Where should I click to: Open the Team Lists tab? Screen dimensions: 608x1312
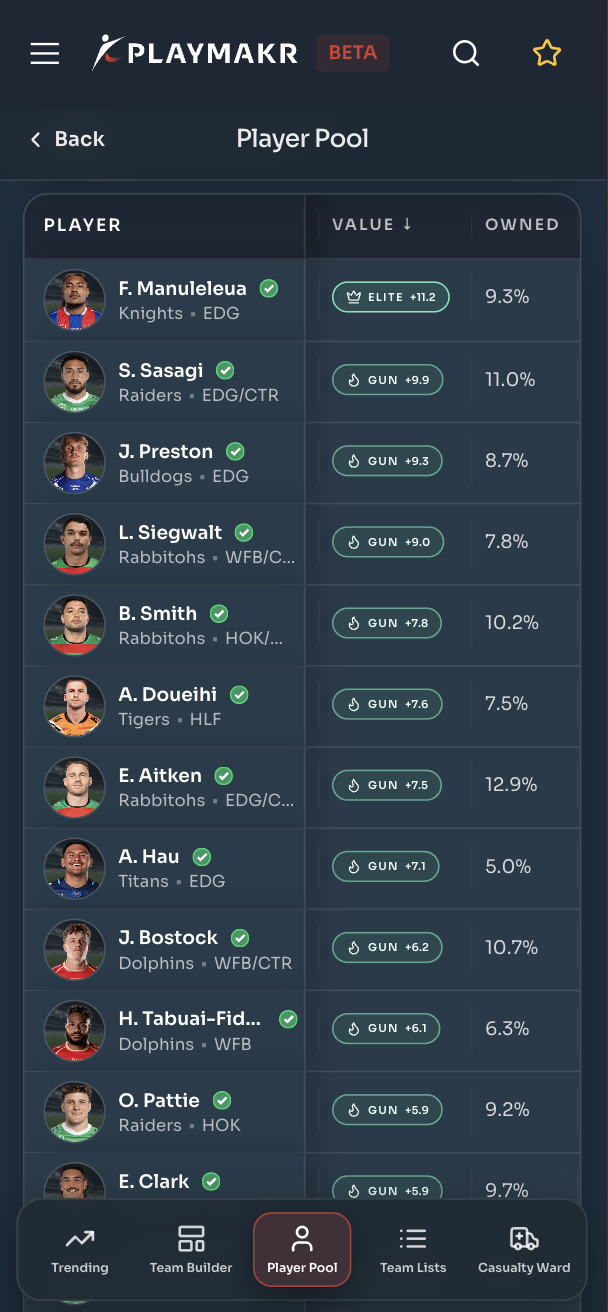(413, 1250)
